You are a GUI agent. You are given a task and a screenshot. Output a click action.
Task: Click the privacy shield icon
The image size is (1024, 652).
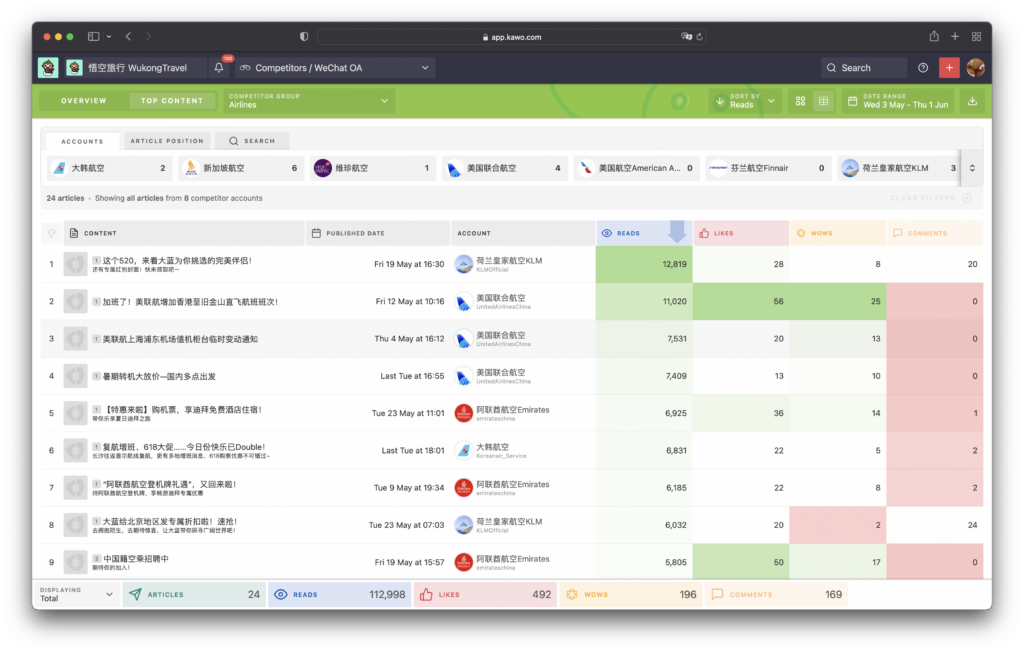[x=304, y=37]
